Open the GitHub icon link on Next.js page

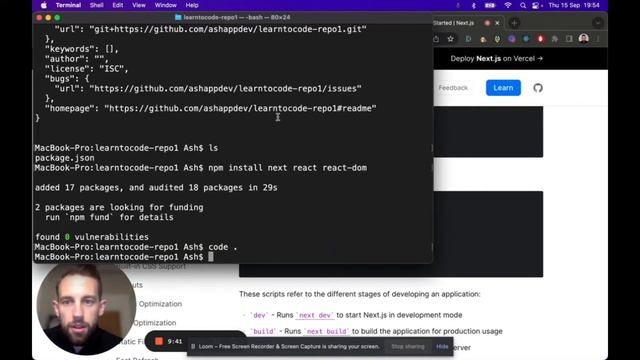point(538,88)
